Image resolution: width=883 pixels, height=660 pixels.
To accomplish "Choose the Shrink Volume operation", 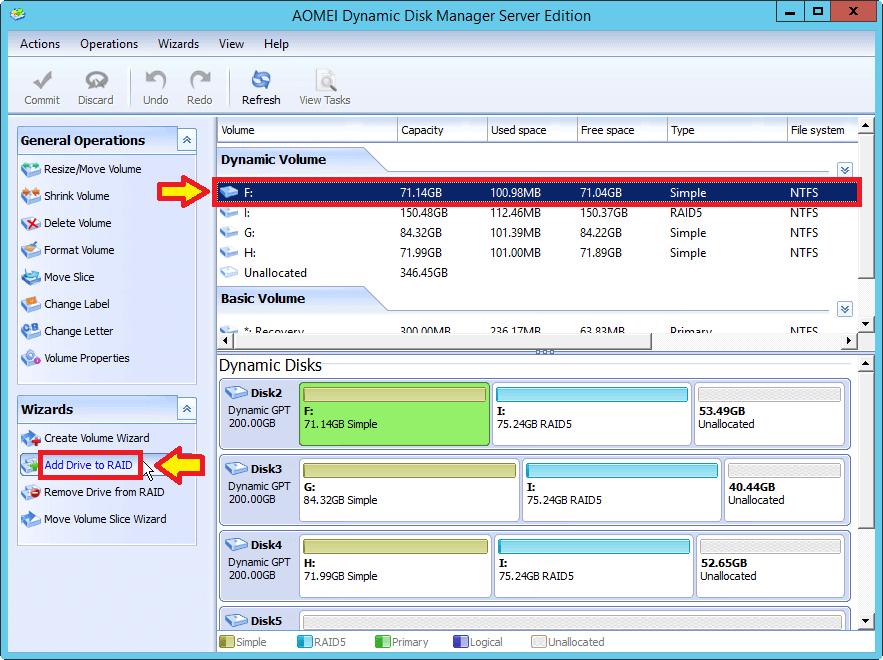I will coord(77,196).
